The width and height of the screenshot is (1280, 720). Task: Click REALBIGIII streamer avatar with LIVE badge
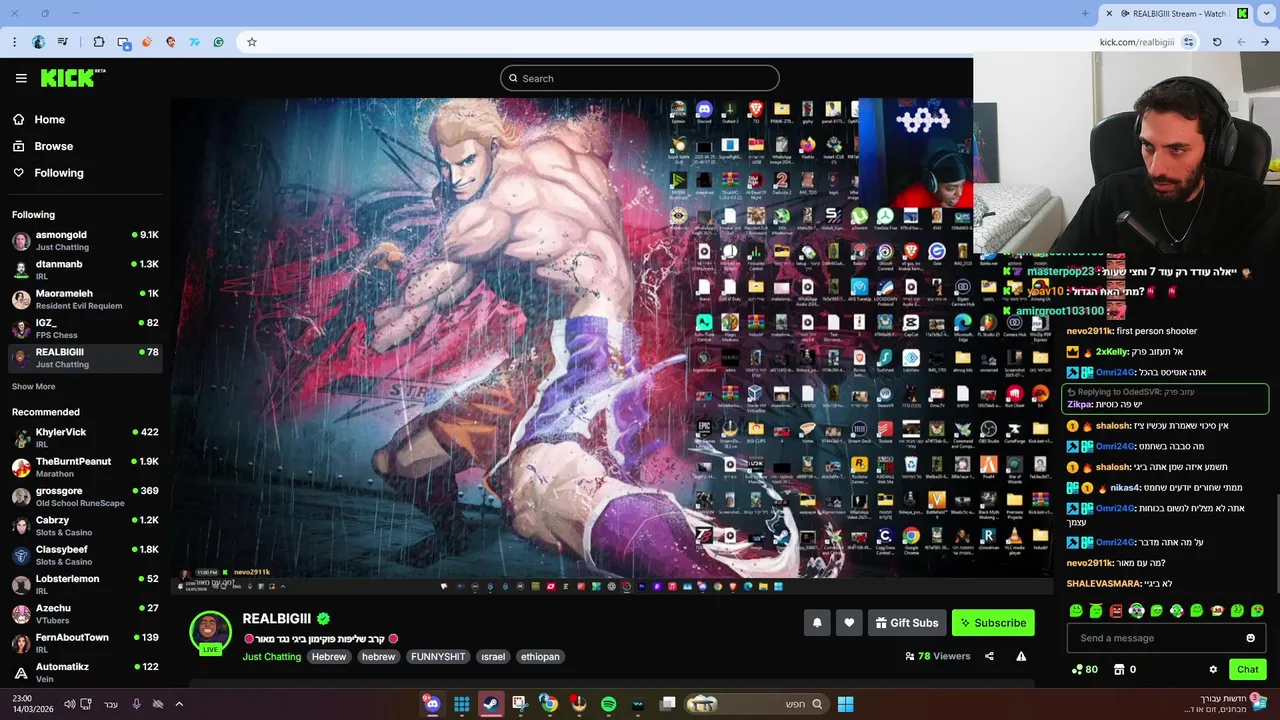[210, 632]
